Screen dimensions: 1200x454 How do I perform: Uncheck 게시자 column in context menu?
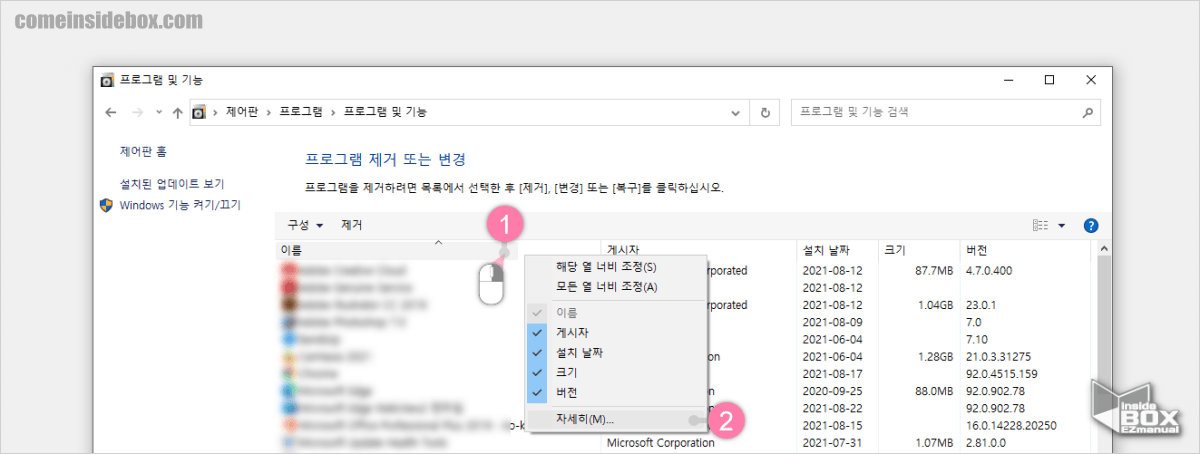pyautogui.click(x=616, y=332)
